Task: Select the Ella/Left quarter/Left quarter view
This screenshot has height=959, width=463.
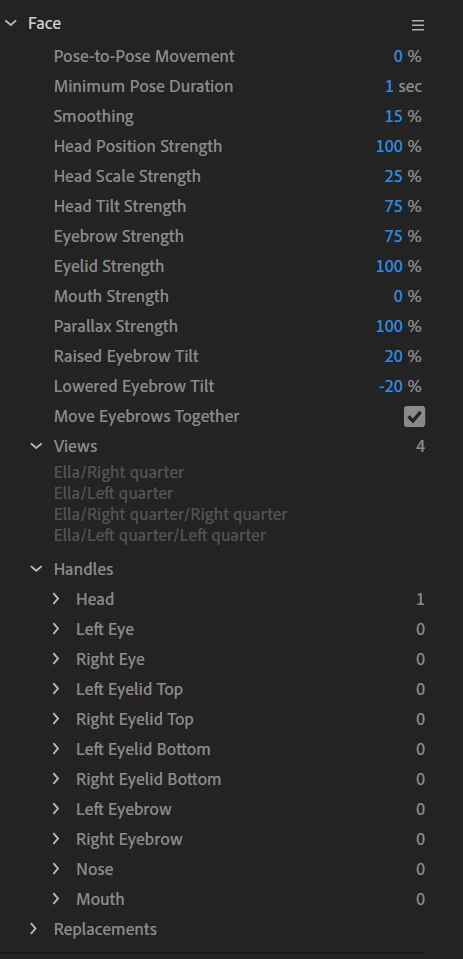Action: point(160,535)
